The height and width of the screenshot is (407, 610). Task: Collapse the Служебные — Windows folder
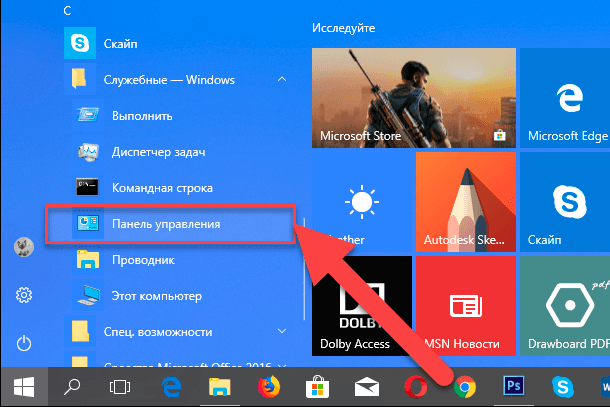(x=282, y=80)
